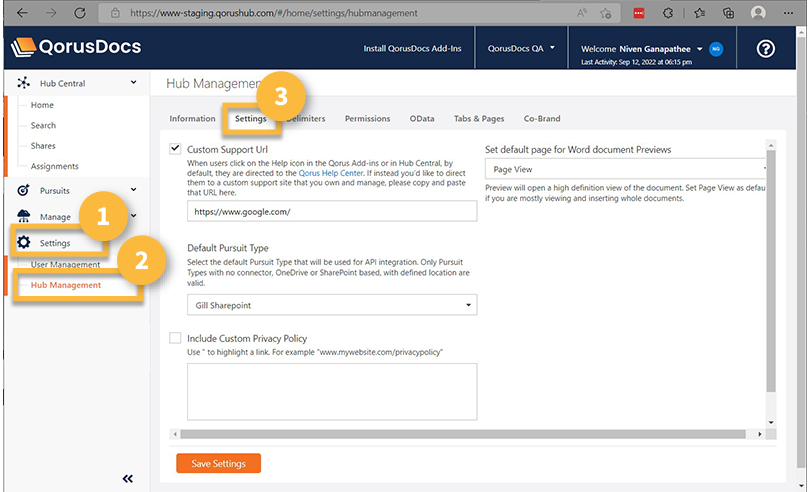Expand the QorusDocs QA hub dropdown

click(x=521, y=48)
